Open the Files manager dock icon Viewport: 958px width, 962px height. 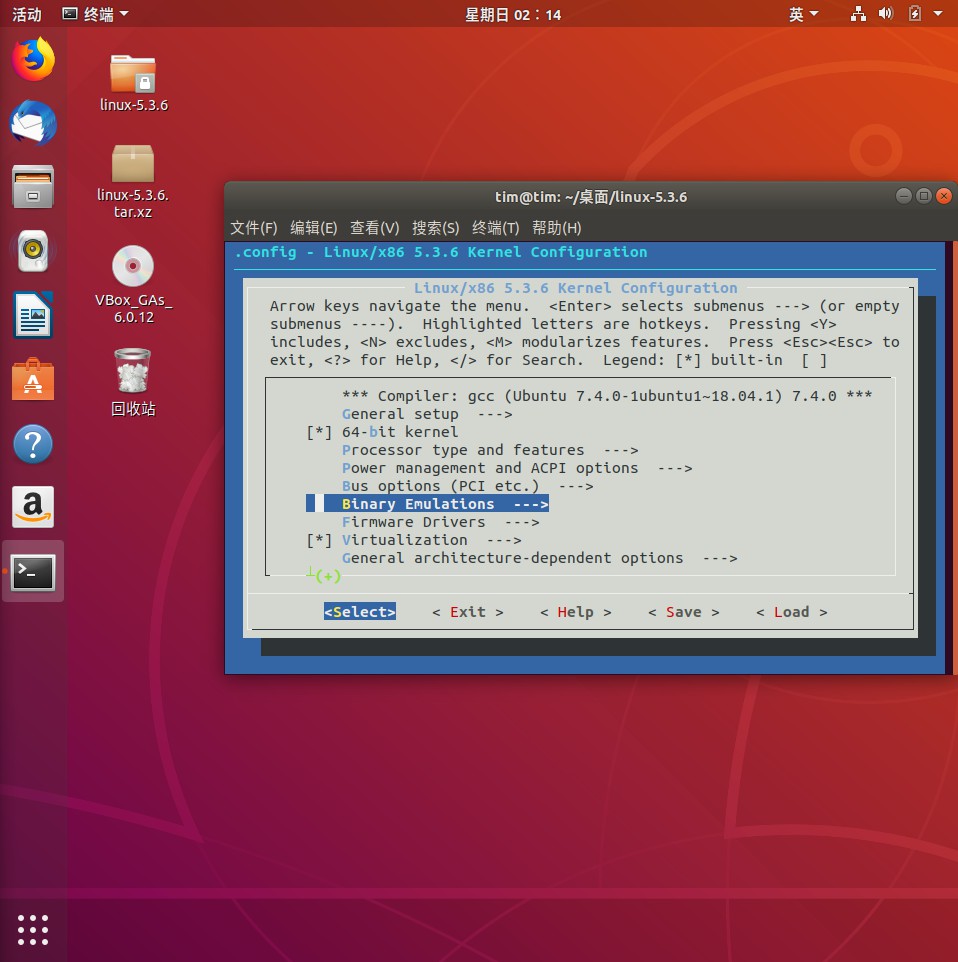click(33, 187)
